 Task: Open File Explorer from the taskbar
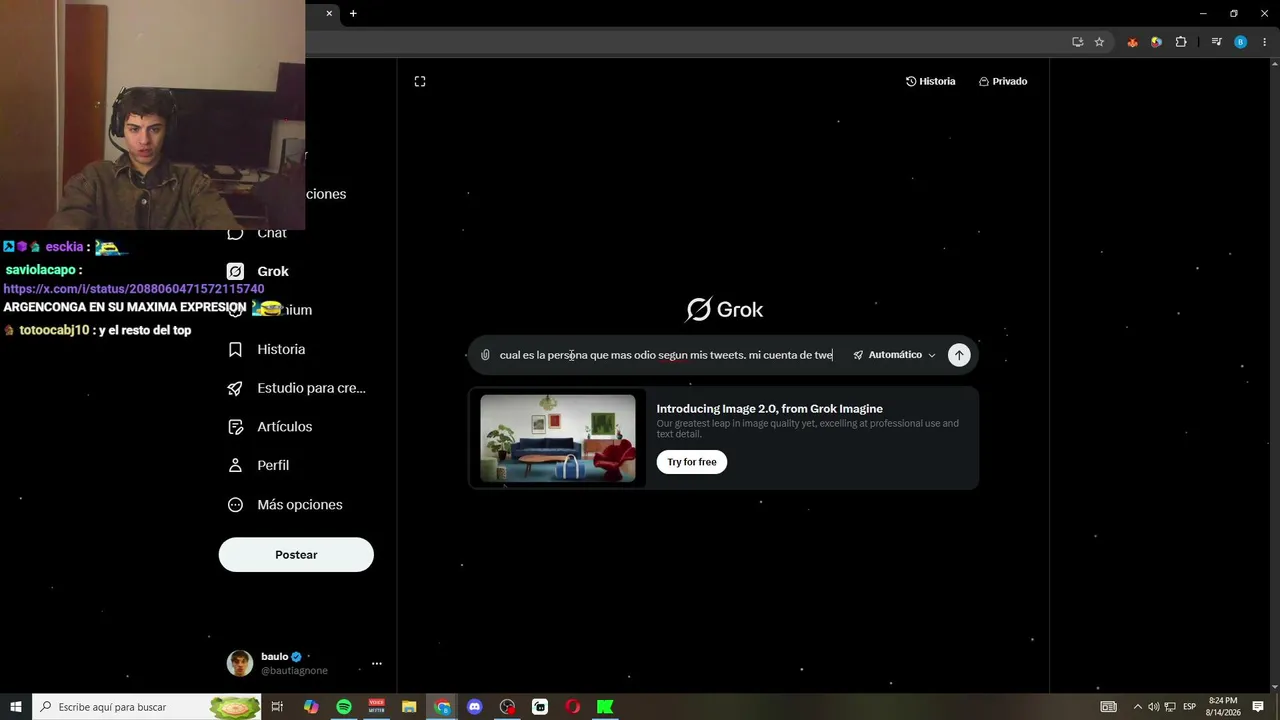pyautogui.click(x=409, y=707)
